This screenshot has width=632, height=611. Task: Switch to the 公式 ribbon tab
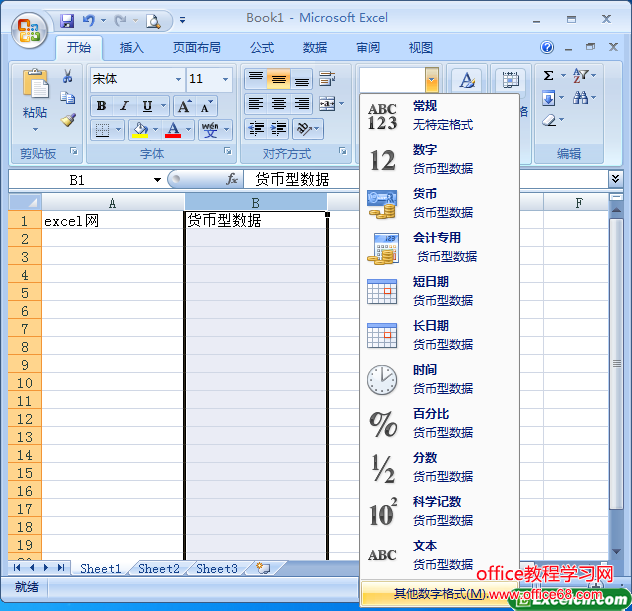tap(262, 48)
